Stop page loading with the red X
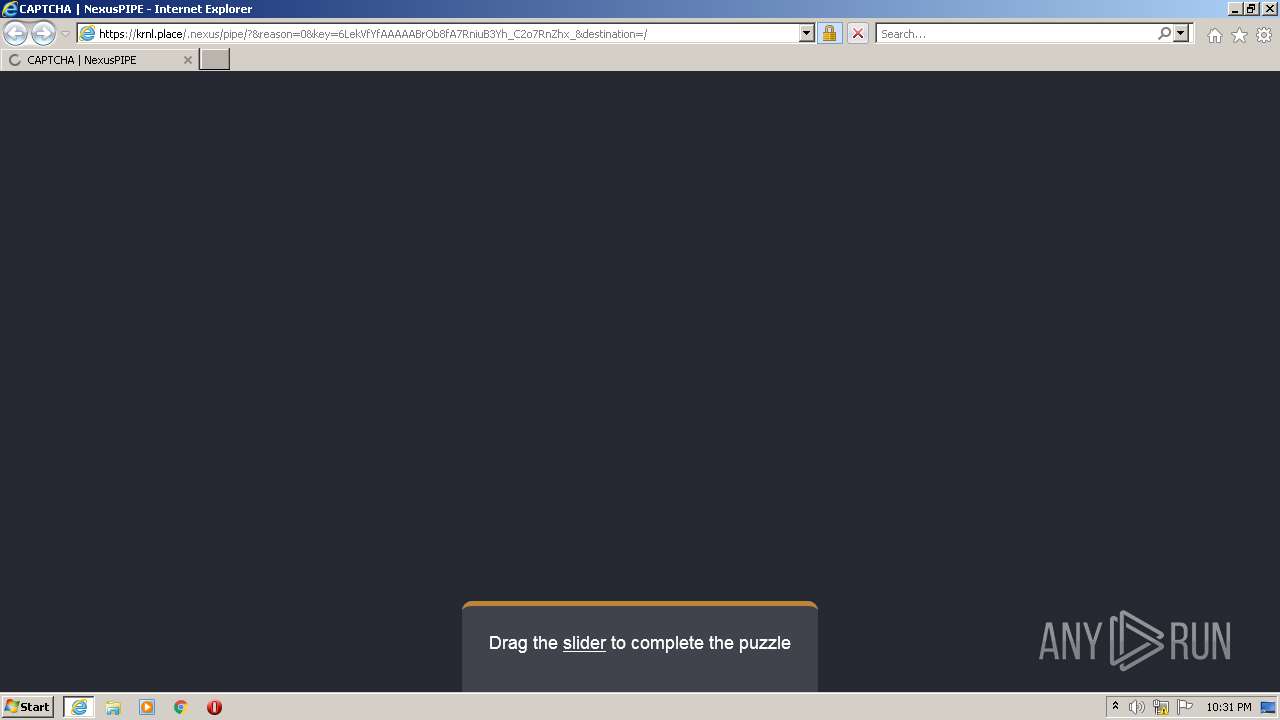 tap(857, 33)
